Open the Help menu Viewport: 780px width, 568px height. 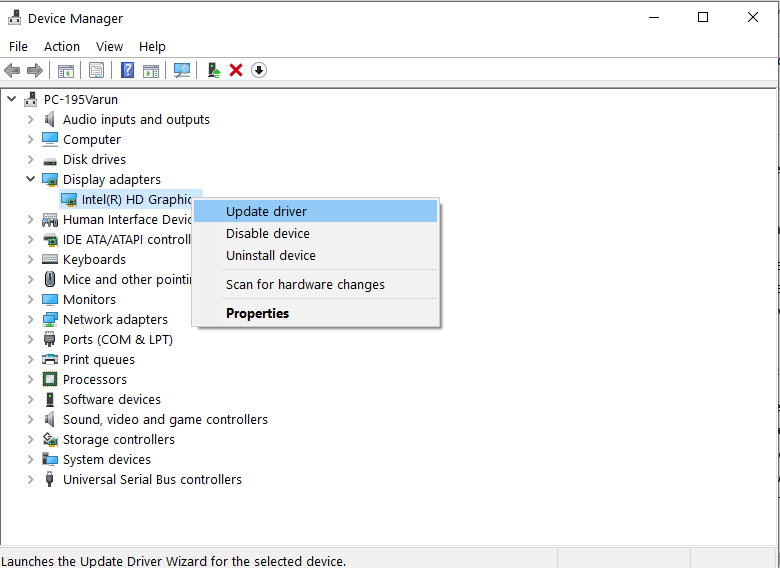pyautogui.click(x=152, y=46)
